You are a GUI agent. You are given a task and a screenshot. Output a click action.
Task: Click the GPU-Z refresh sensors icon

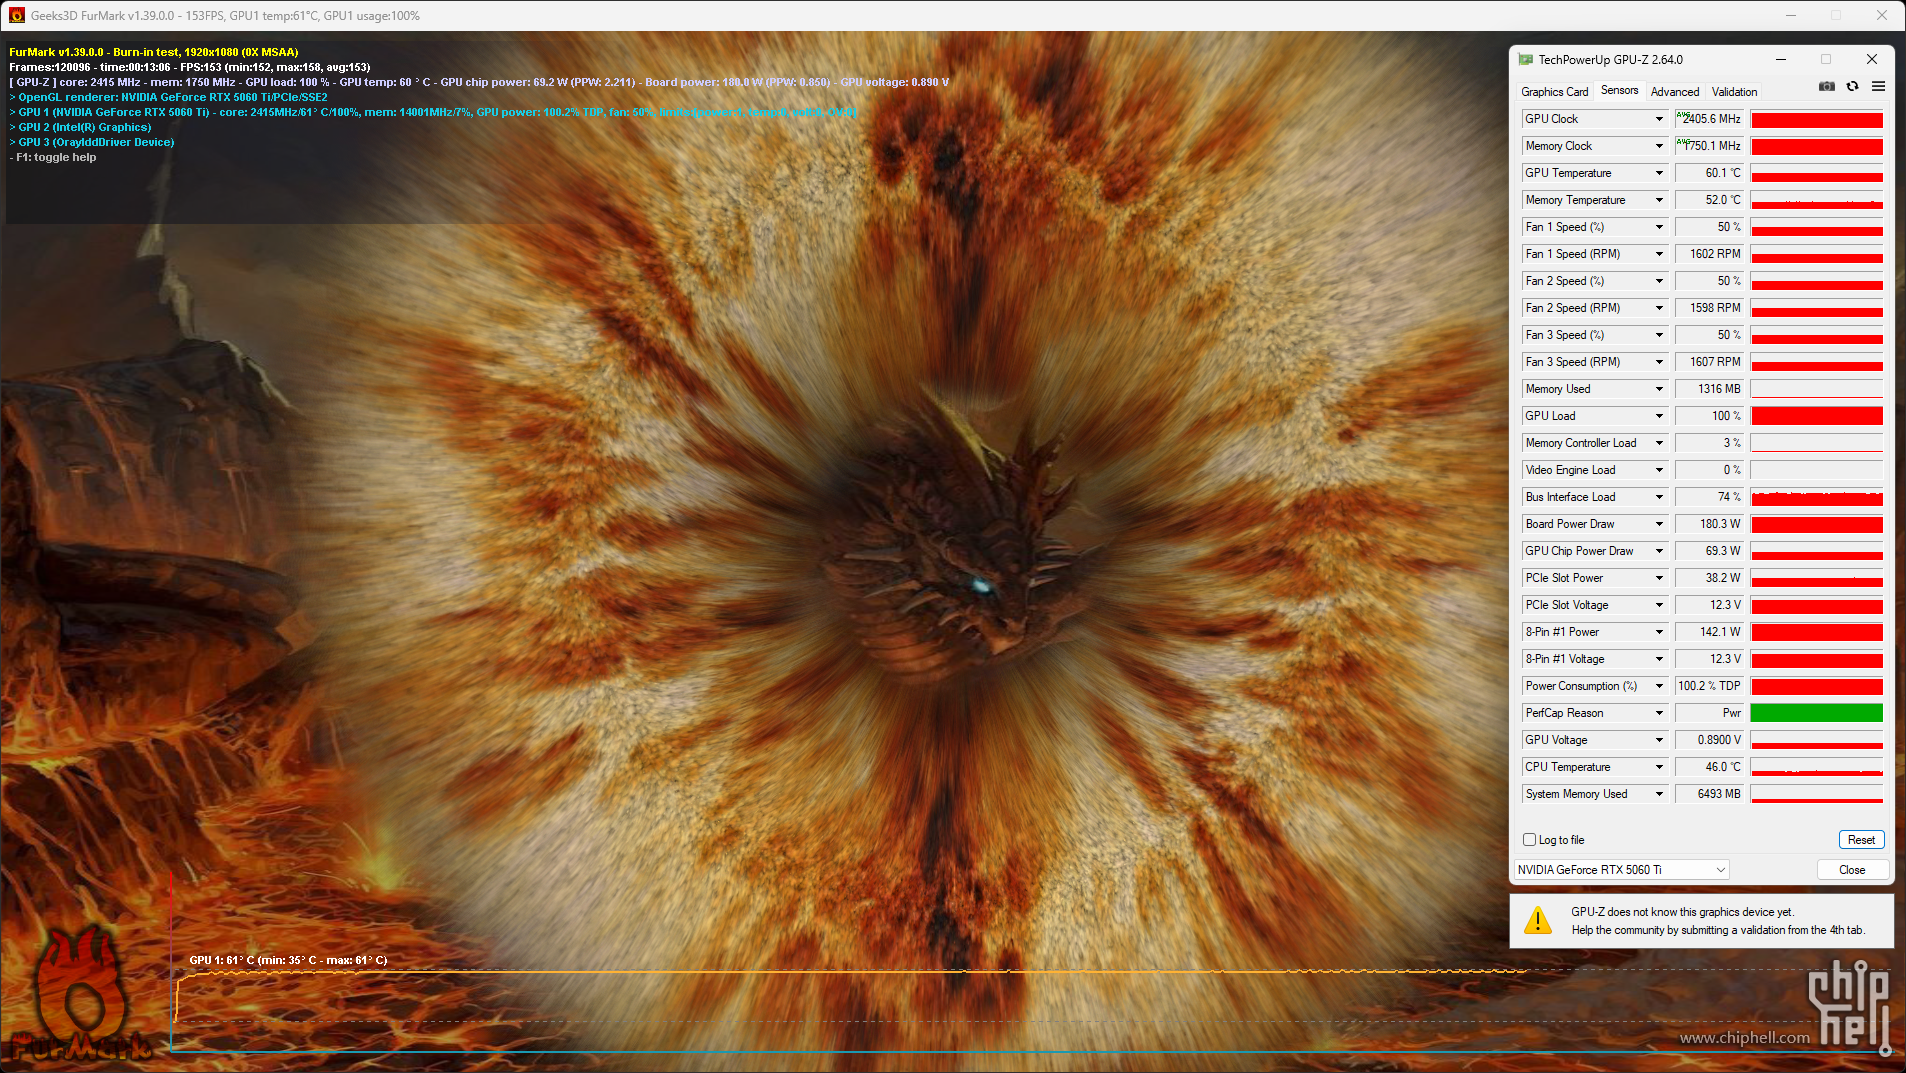point(1852,87)
